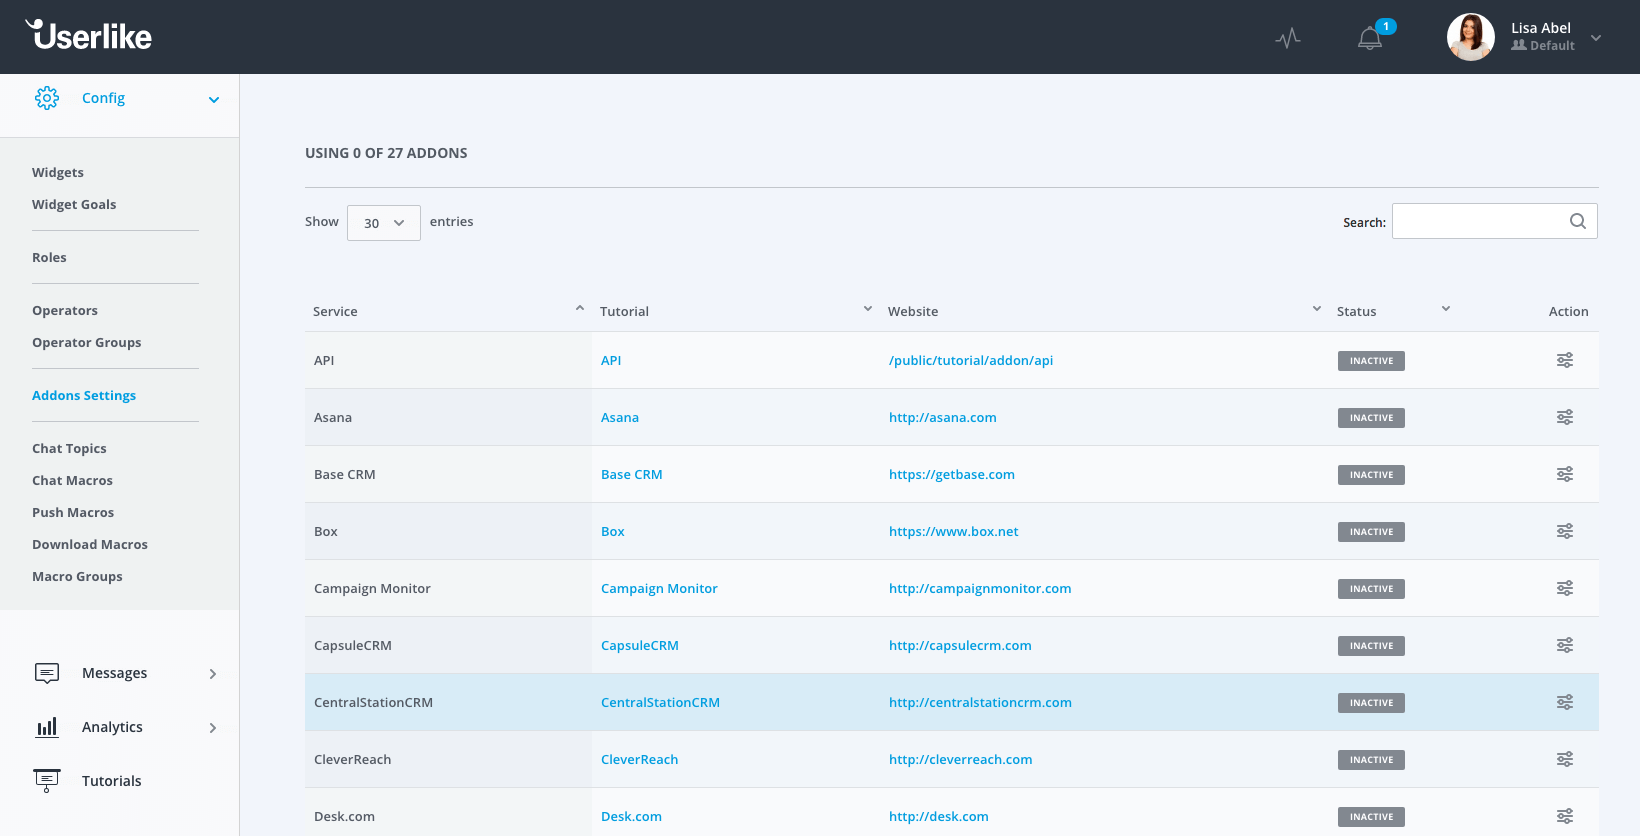Open the Show entries dropdown

384,223
